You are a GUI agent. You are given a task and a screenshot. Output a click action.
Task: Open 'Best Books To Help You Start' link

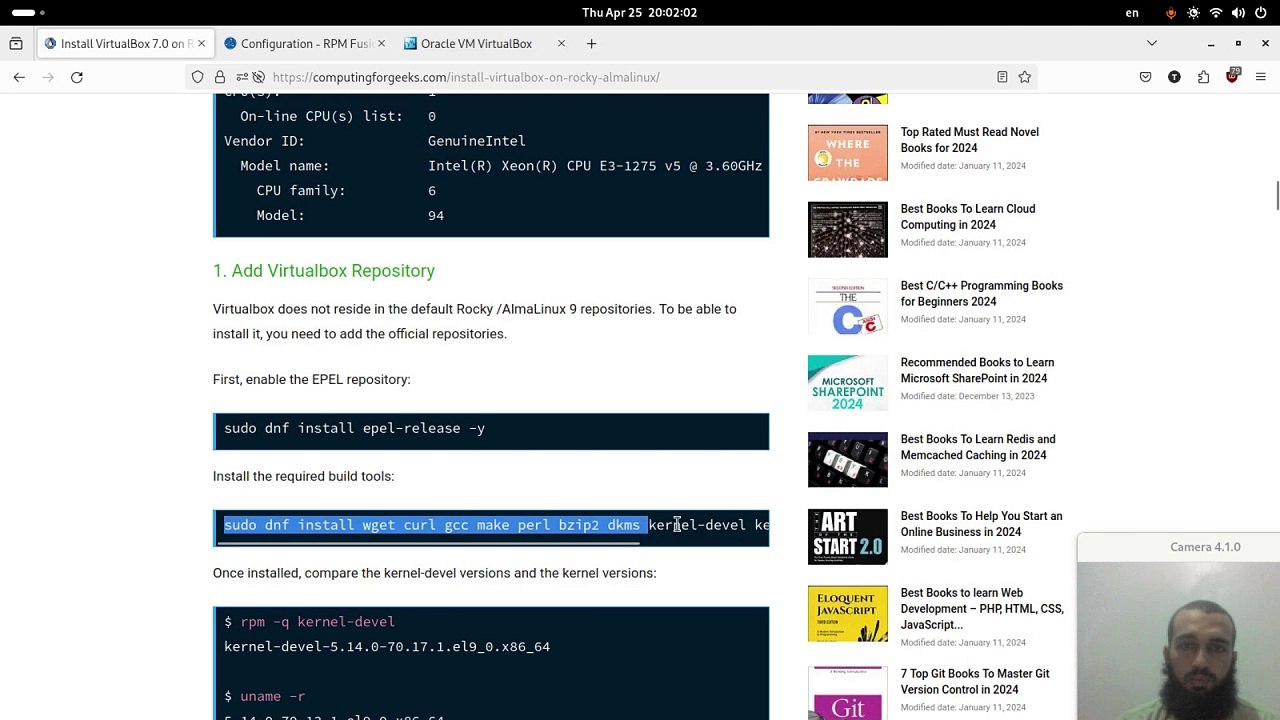(981, 524)
